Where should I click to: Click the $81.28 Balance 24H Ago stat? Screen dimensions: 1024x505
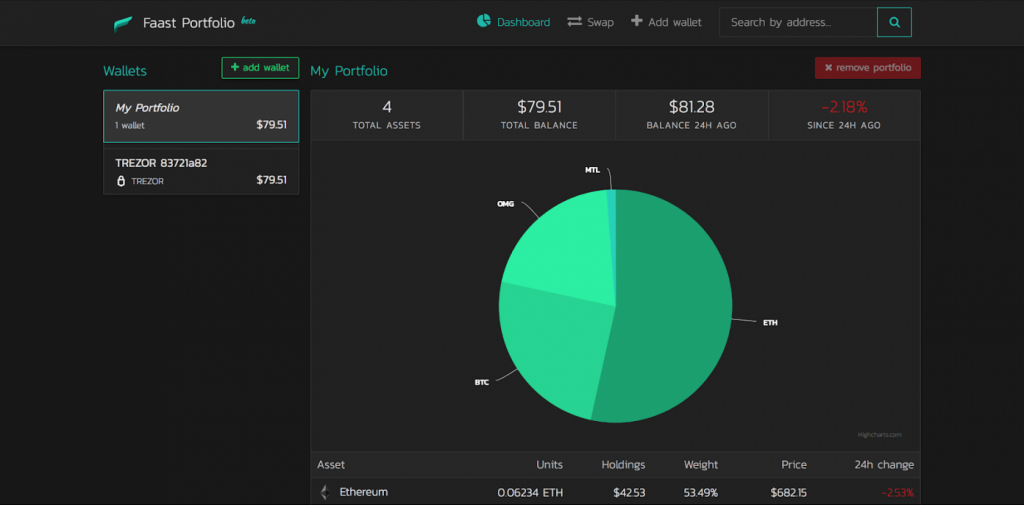click(692, 115)
